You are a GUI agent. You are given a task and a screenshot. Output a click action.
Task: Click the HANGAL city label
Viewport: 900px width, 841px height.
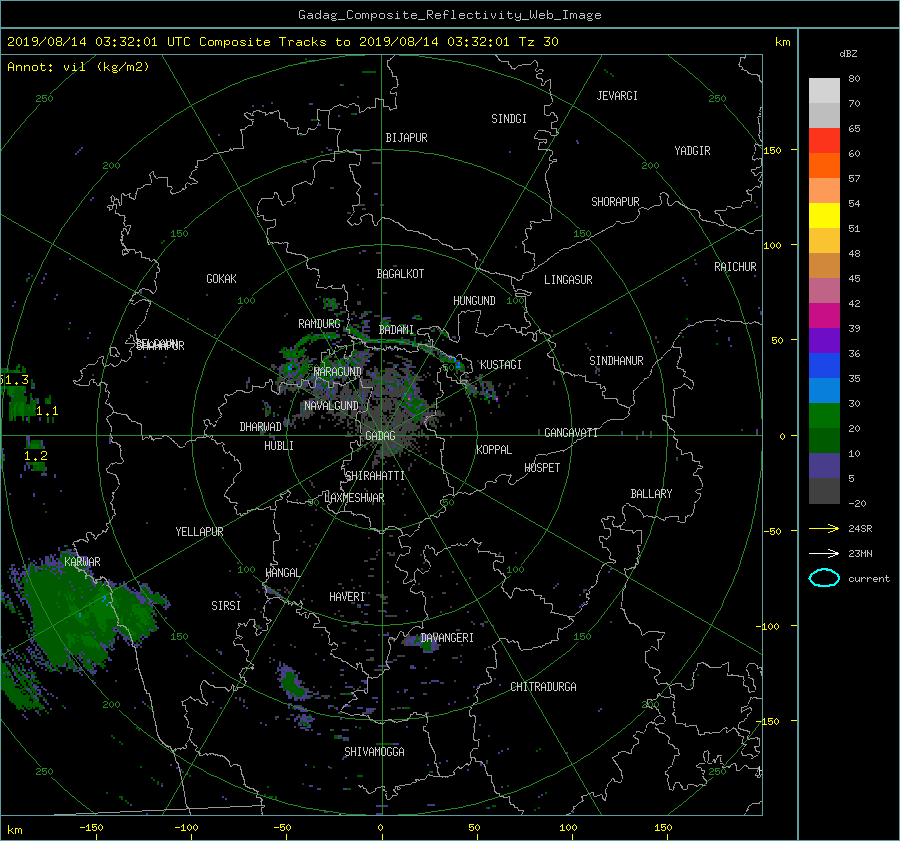click(x=282, y=573)
